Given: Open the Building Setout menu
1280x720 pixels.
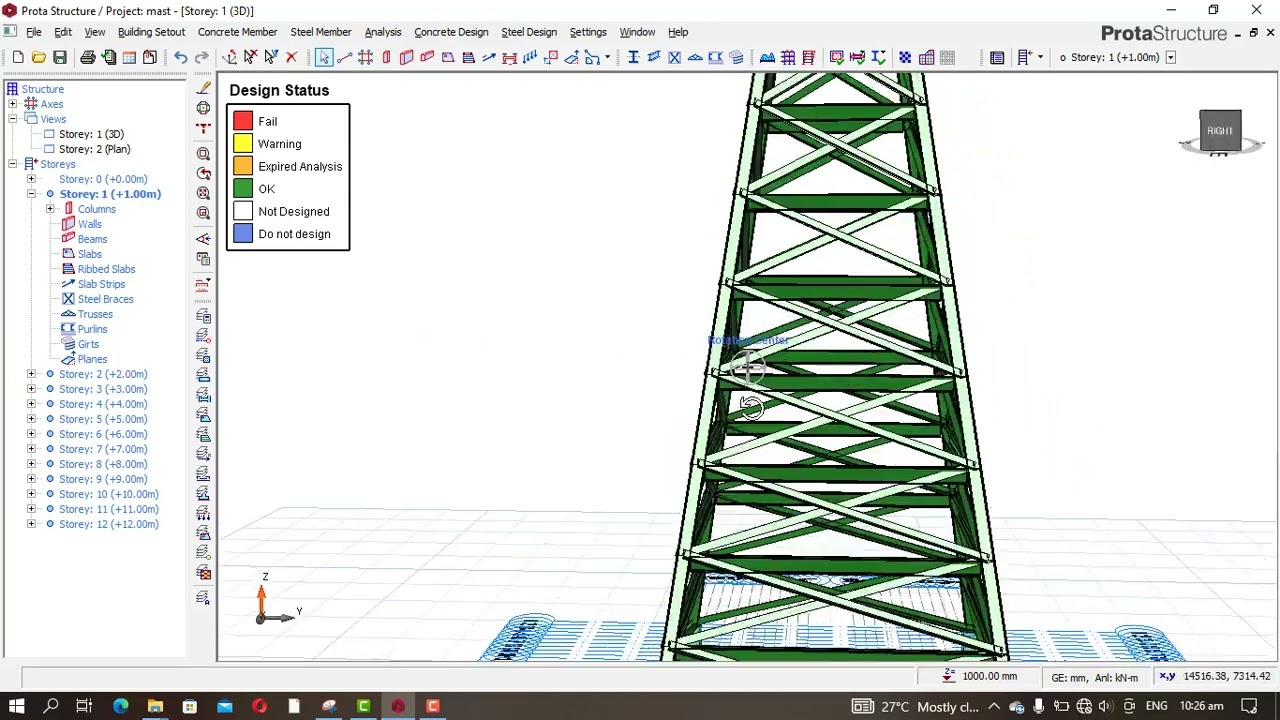Looking at the screenshot, I should tap(151, 32).
